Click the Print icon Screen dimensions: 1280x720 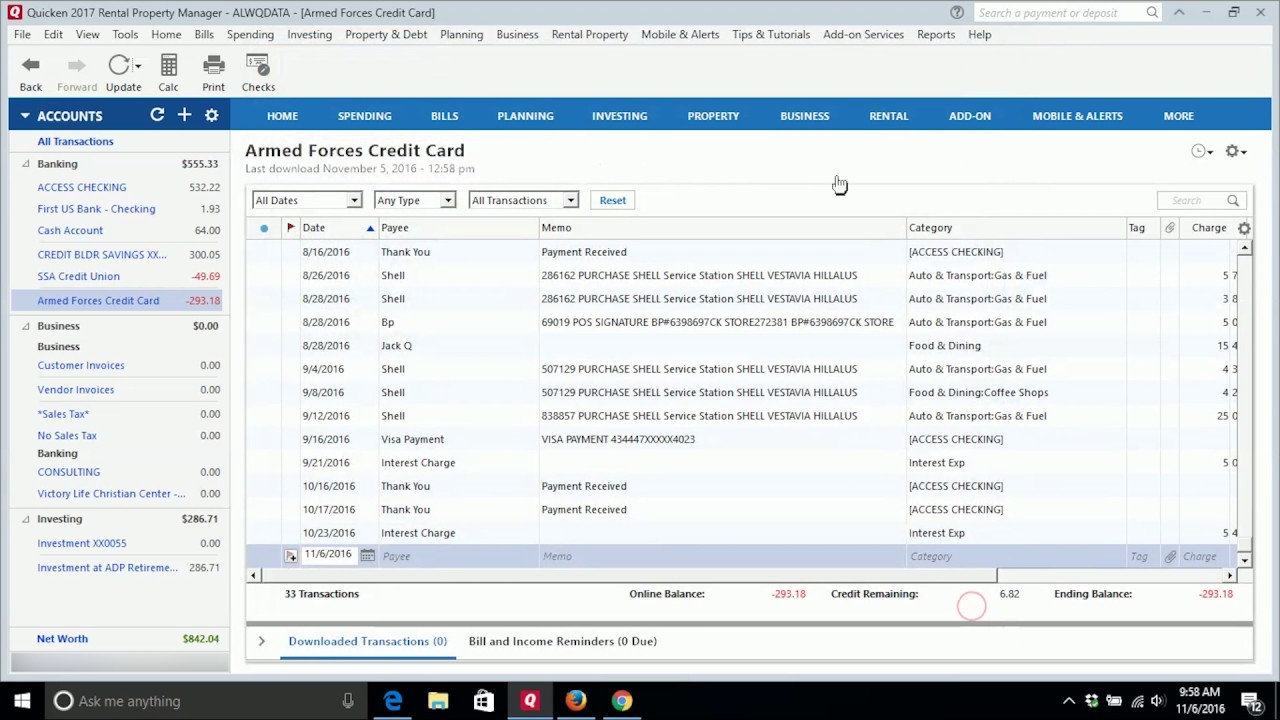coord(213,65)
